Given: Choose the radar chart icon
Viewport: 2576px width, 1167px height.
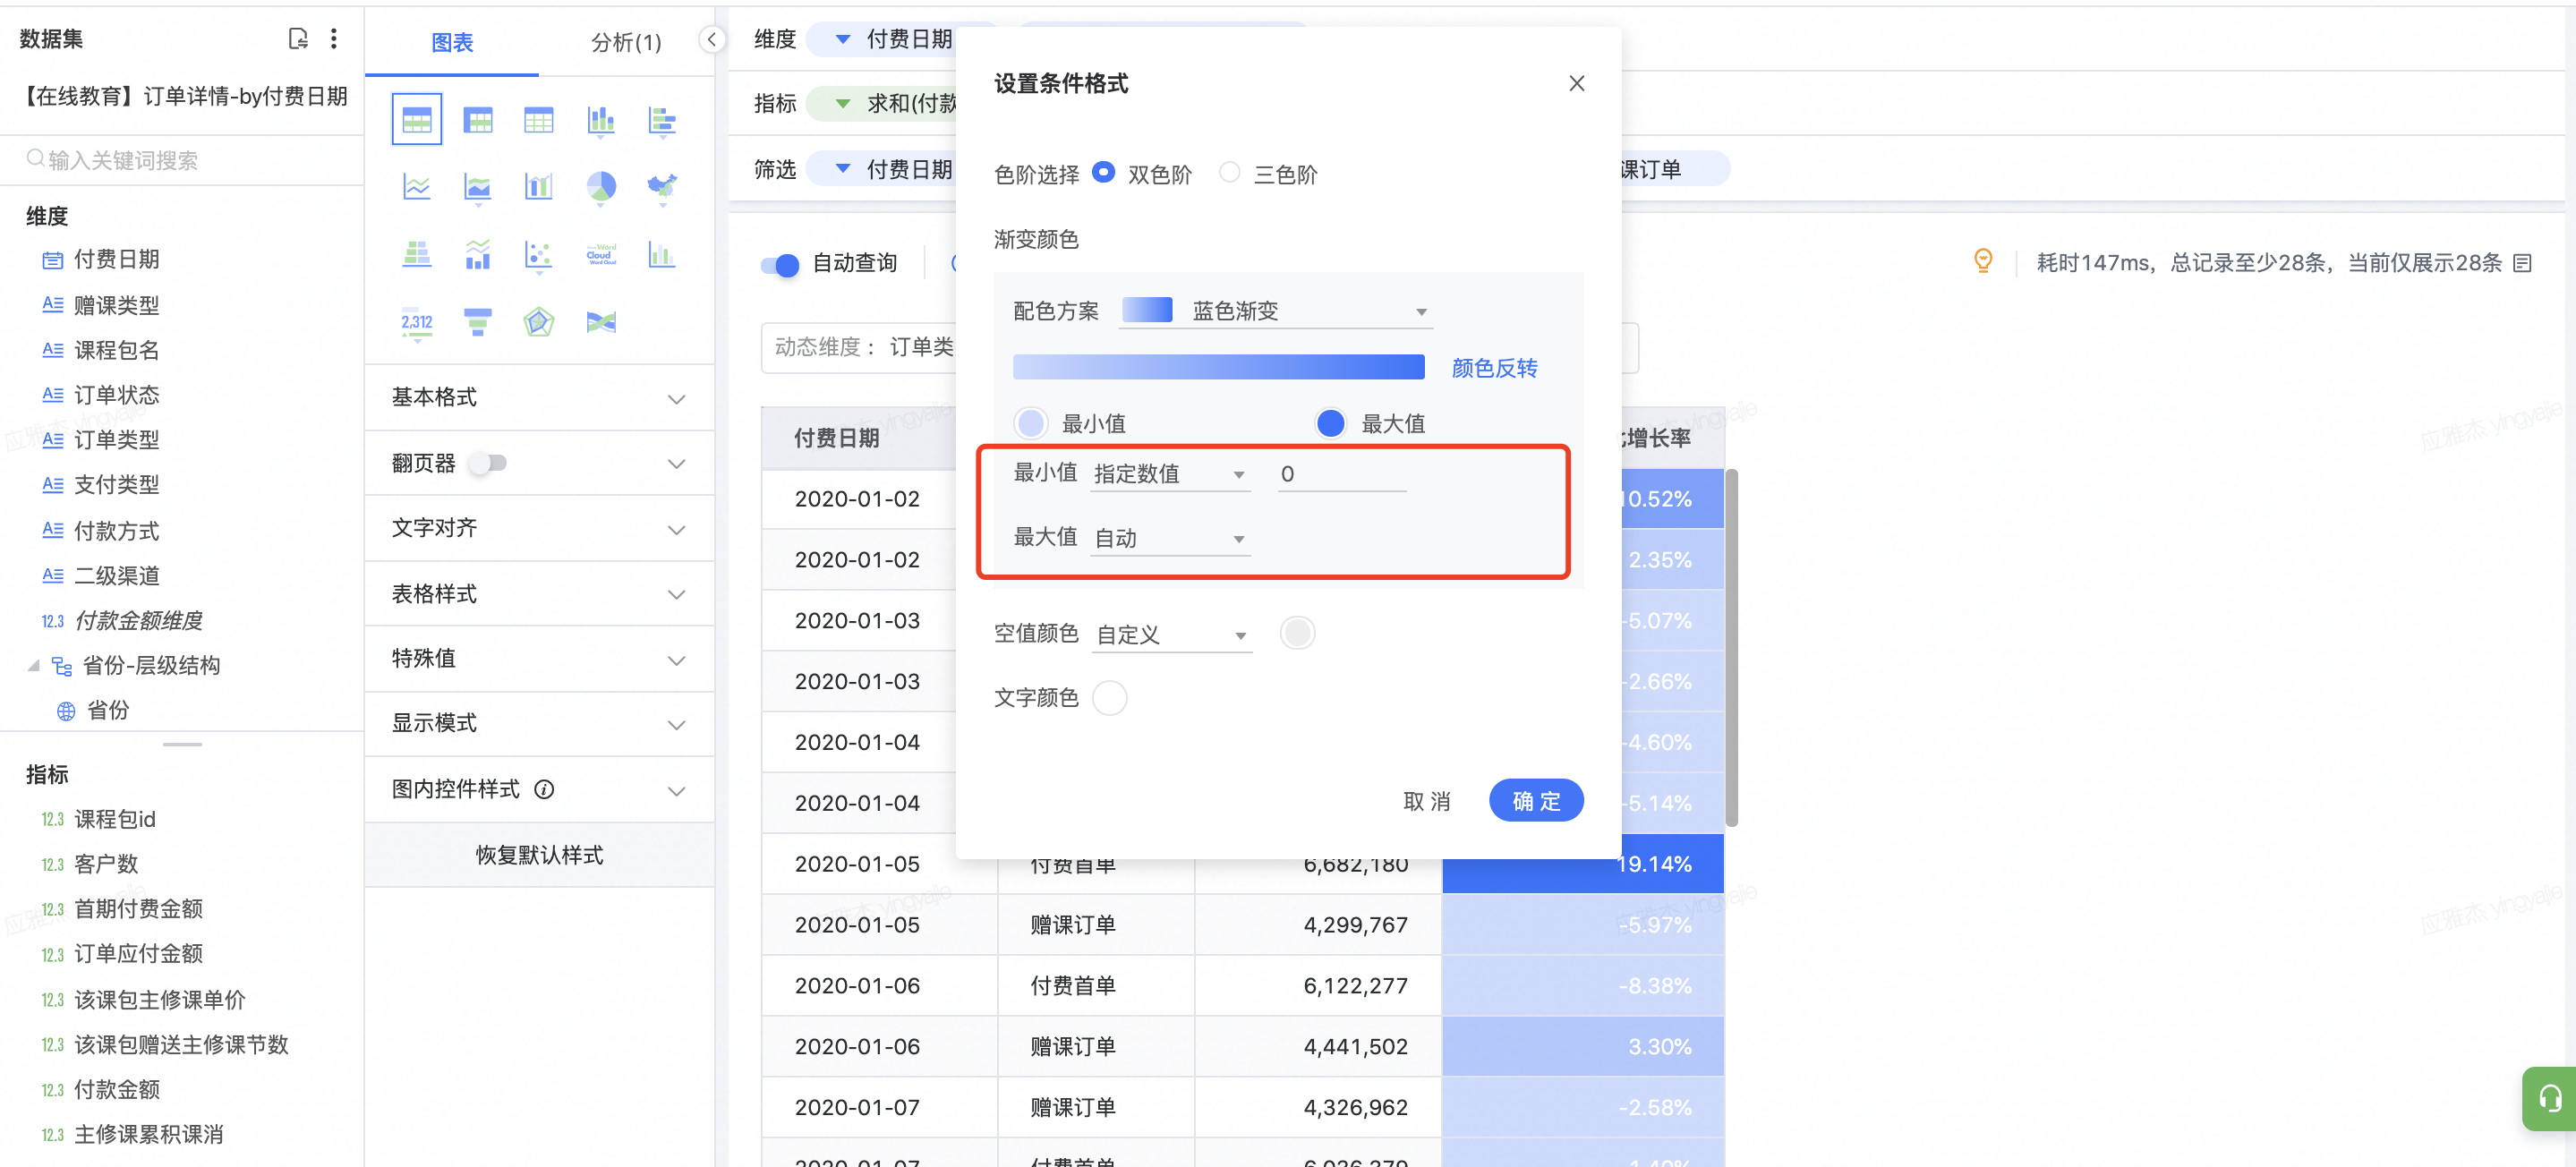Looking at the screenshot, I should click(539, 322).
